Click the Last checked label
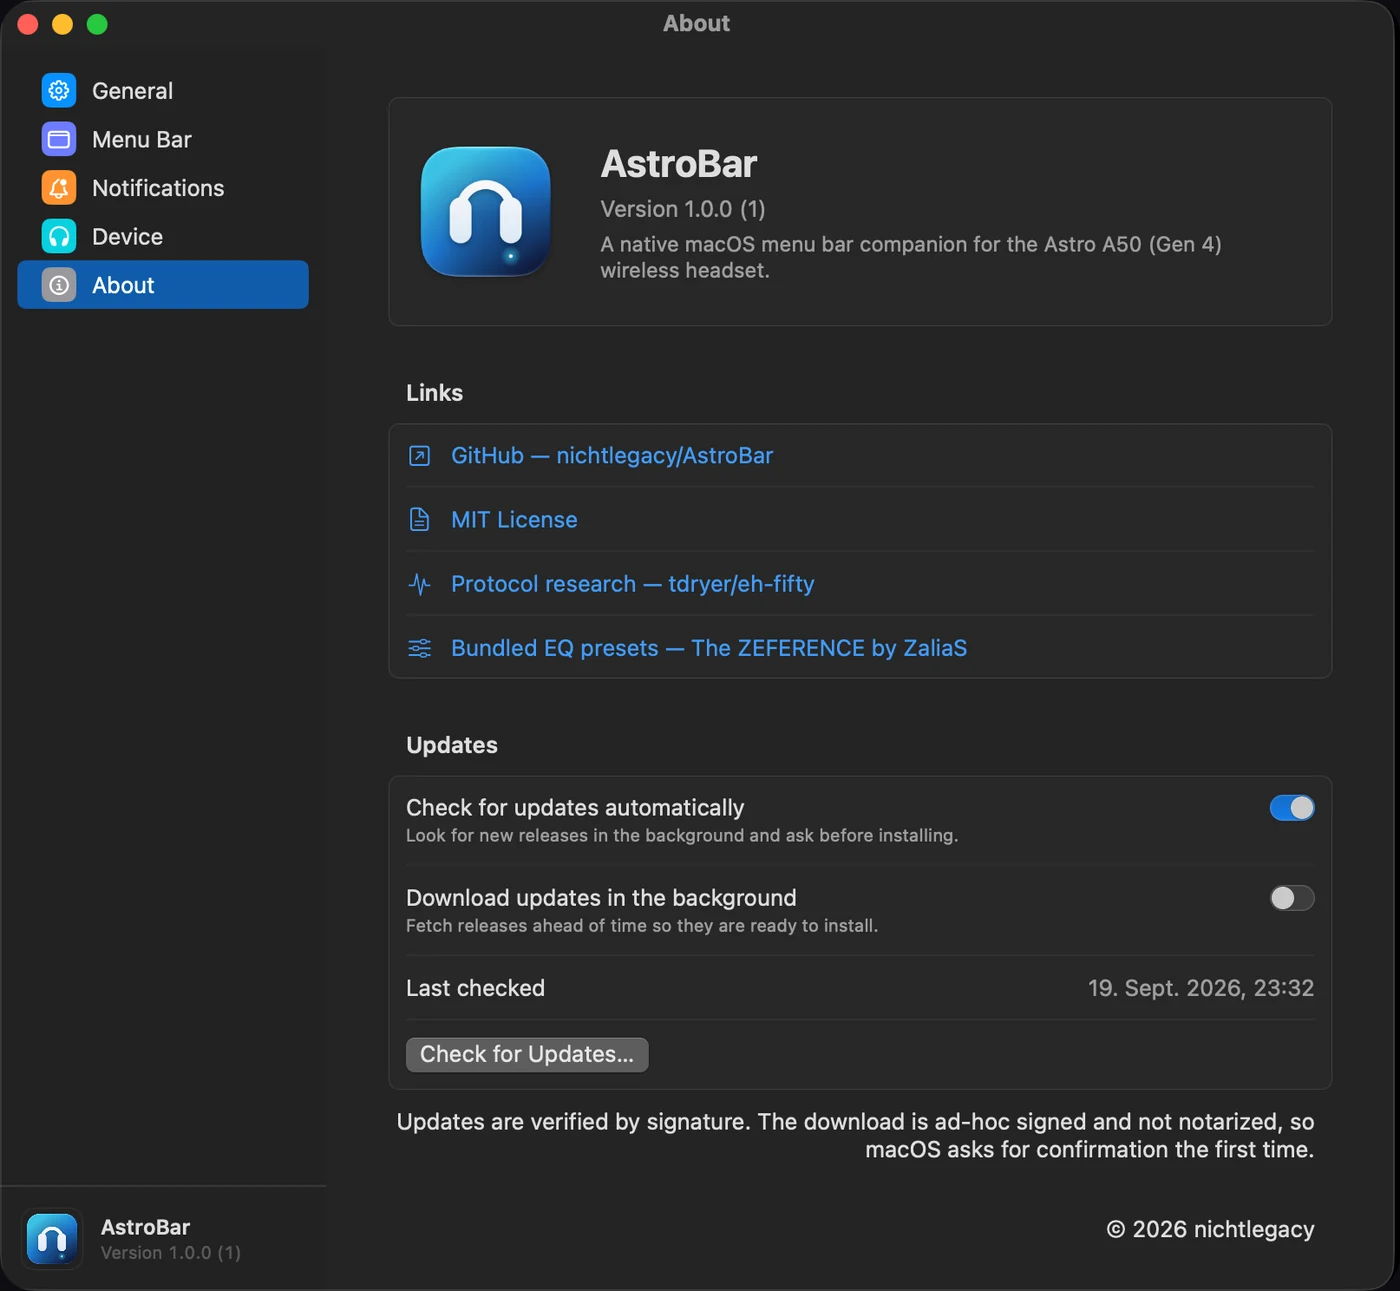This screenshot has width=1400, height=1291. (x=476, y=988)
